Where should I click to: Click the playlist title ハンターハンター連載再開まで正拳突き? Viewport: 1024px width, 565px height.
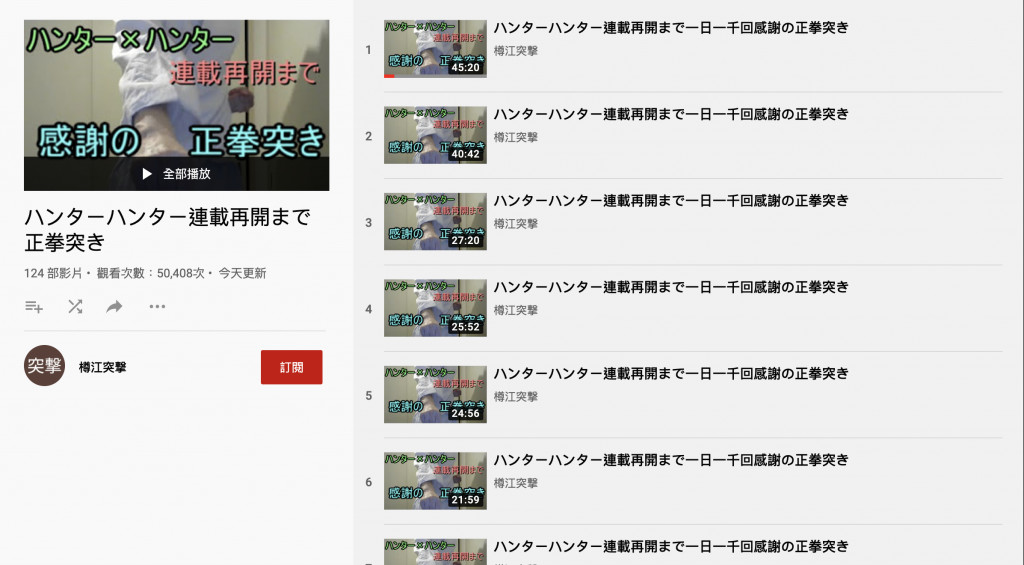[x=167, y=229]
